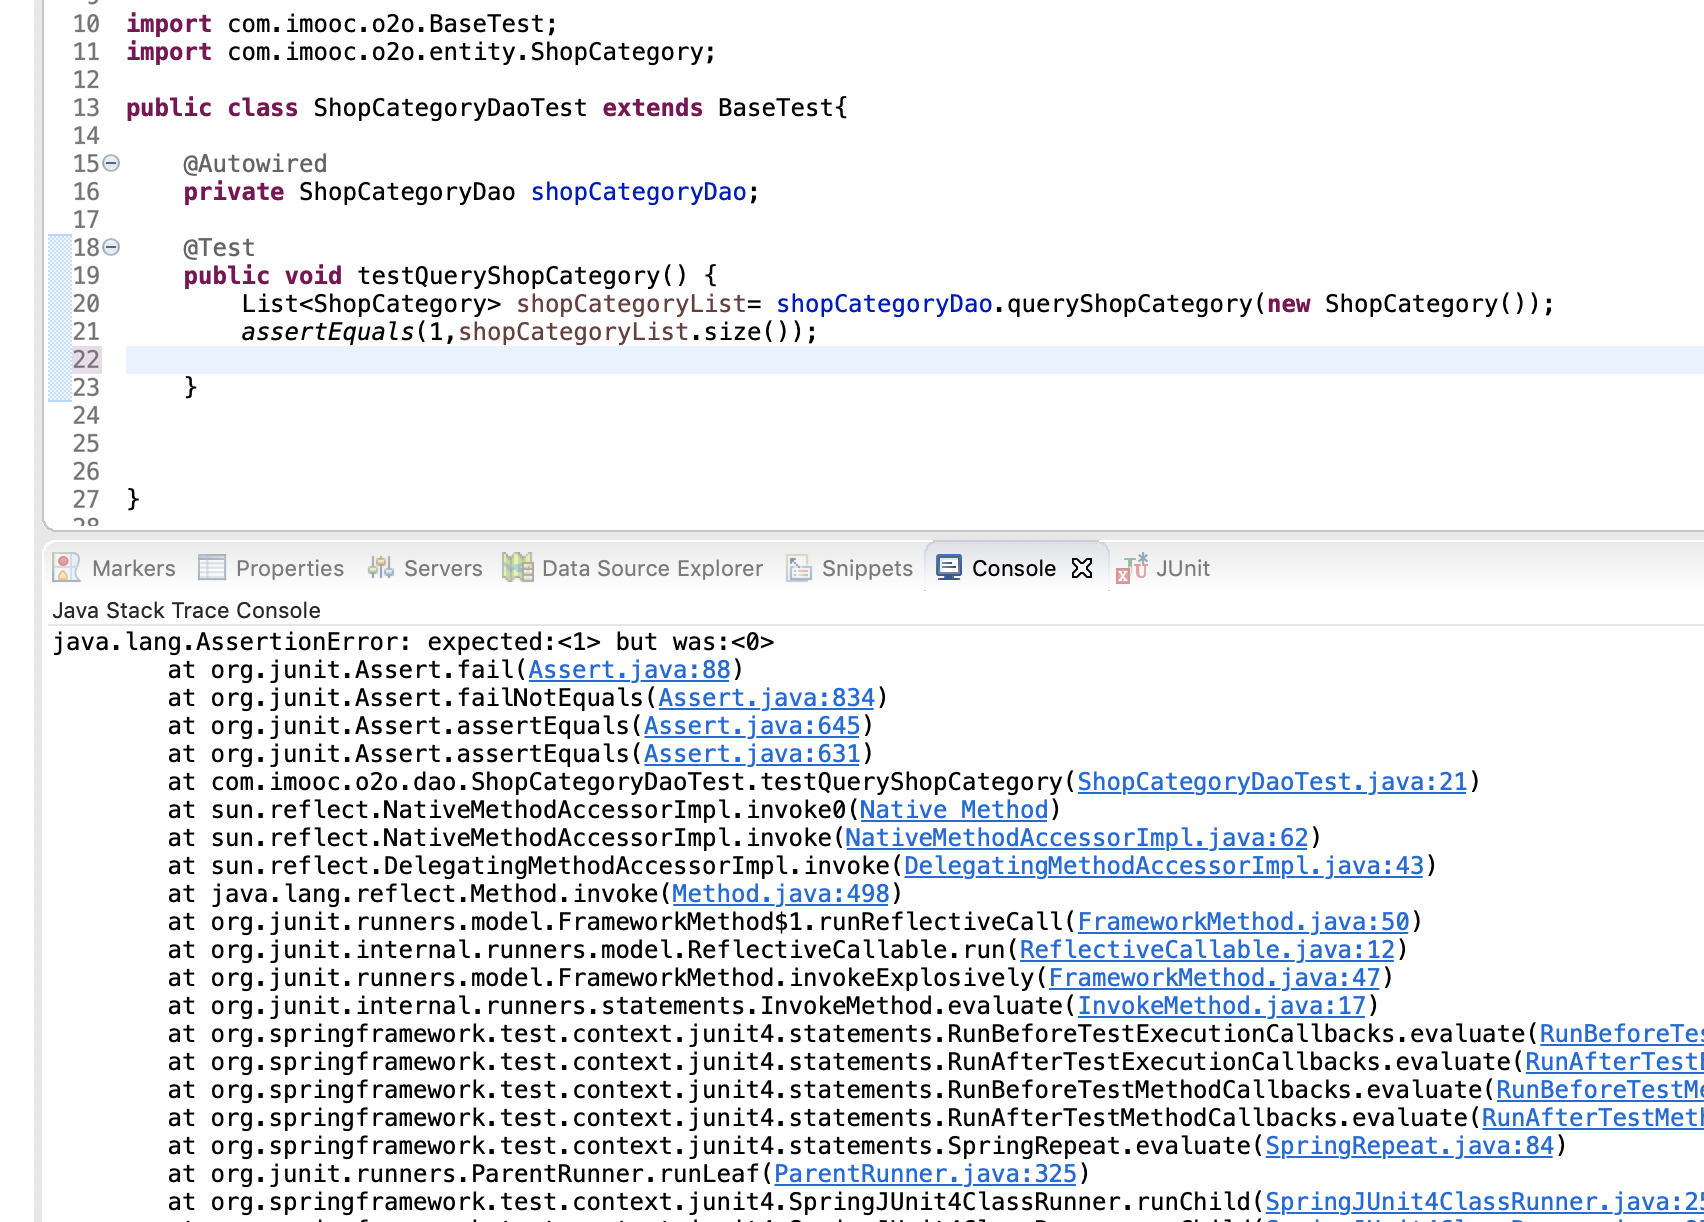This screenshot has width=1704, height=1222.
Task: Click the Native Method link
Action: [954, 810]
